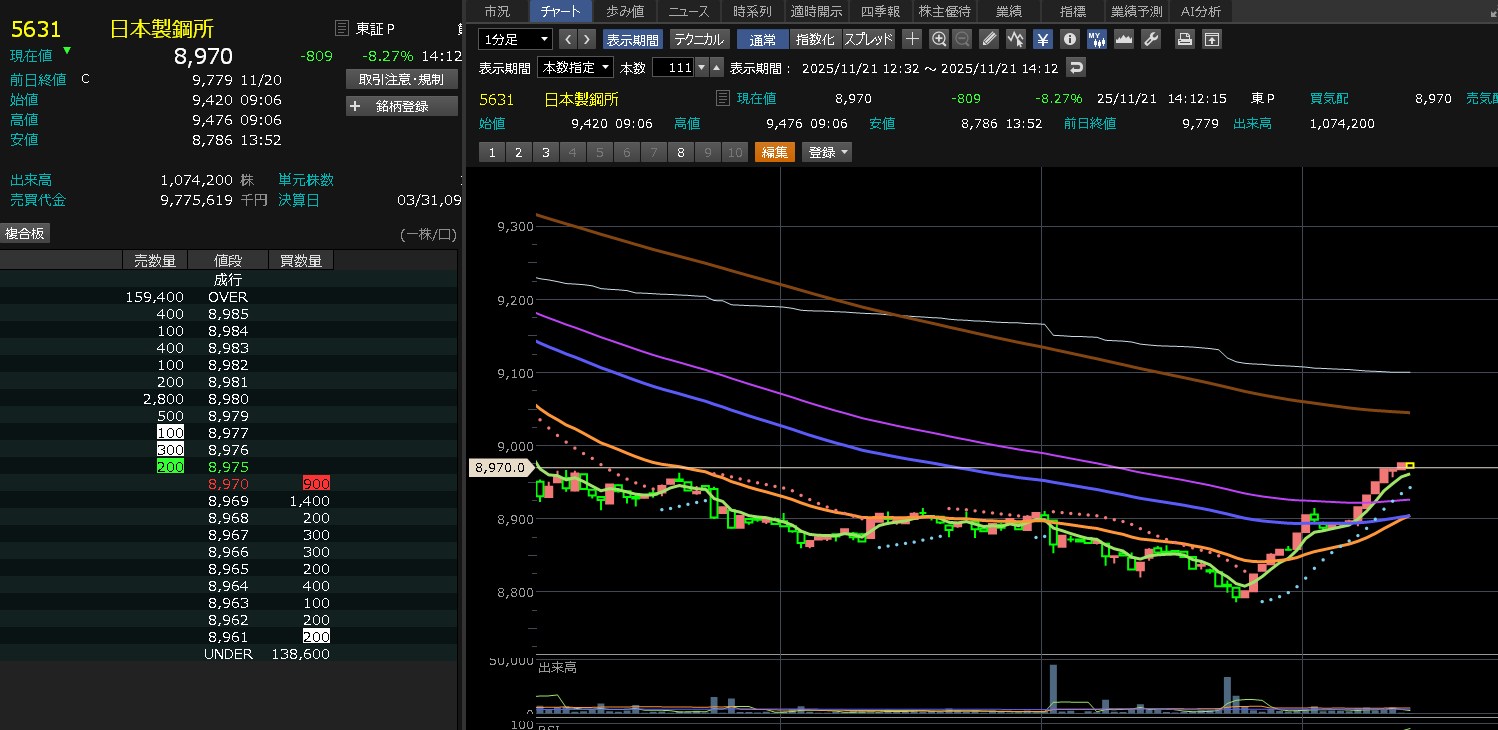The height and width of the screenshot is (730, 1498).
Task: Click the 8,970.0 price level marker
Action: tap(502, 467)
